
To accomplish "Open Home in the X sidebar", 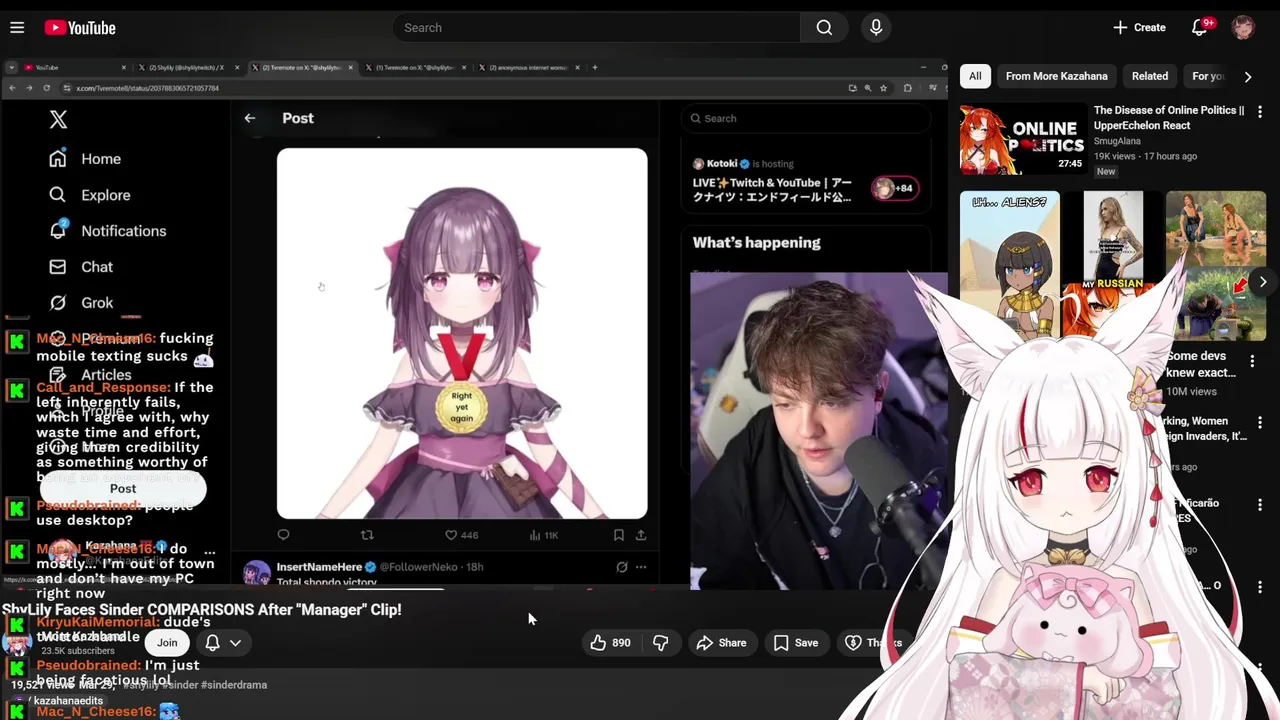I will (x=85, y=159).
